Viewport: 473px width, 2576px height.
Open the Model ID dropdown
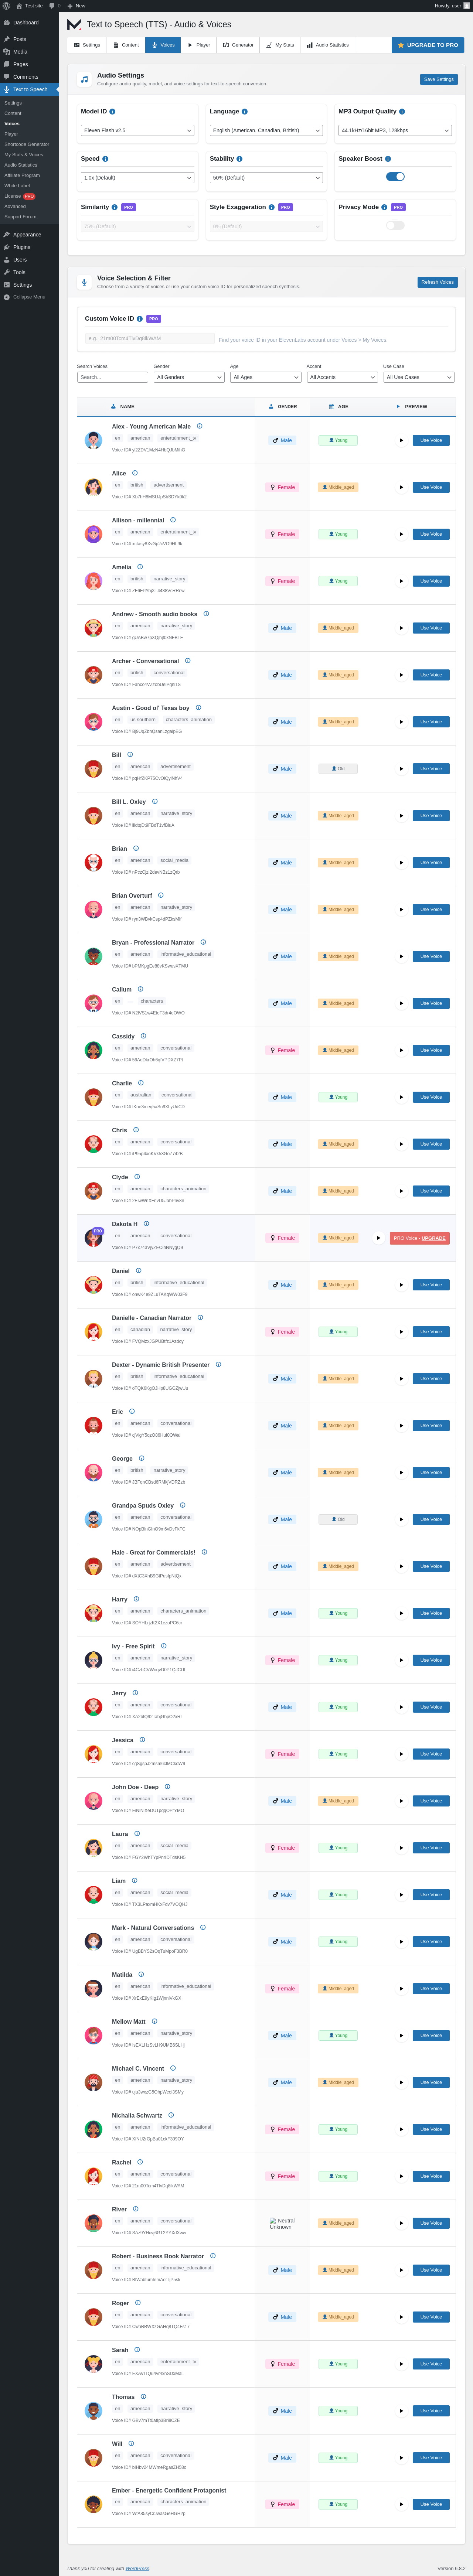point(137,130)
